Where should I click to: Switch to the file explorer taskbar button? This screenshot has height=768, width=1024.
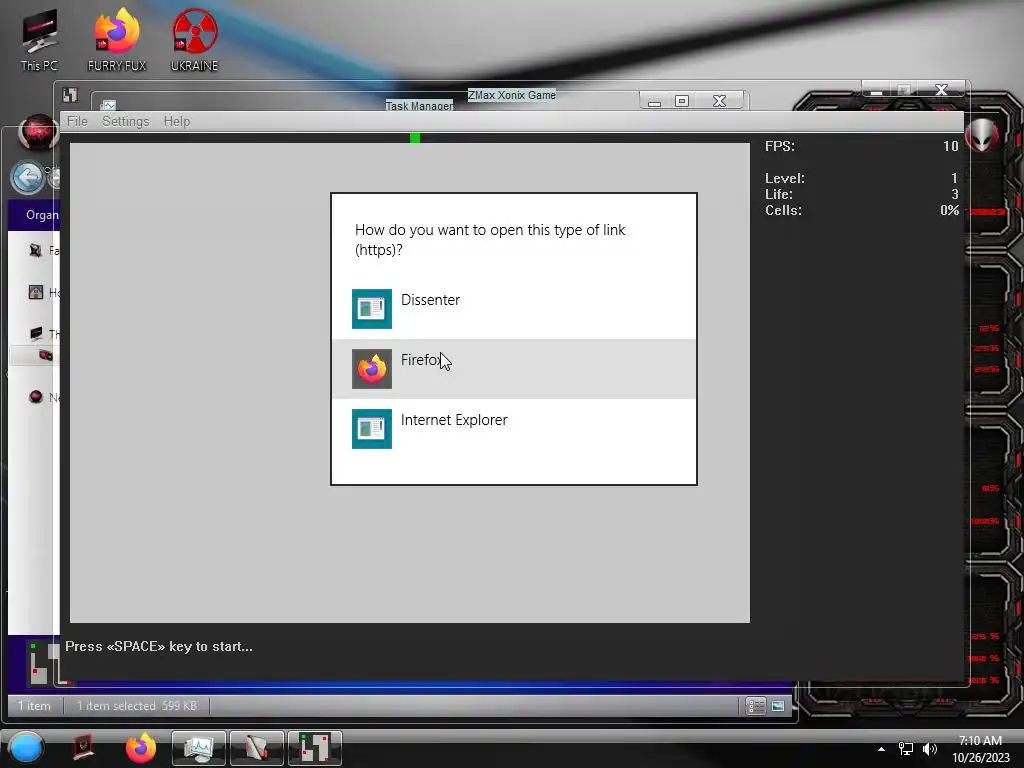pyautogui.click(x=257, y=748)
